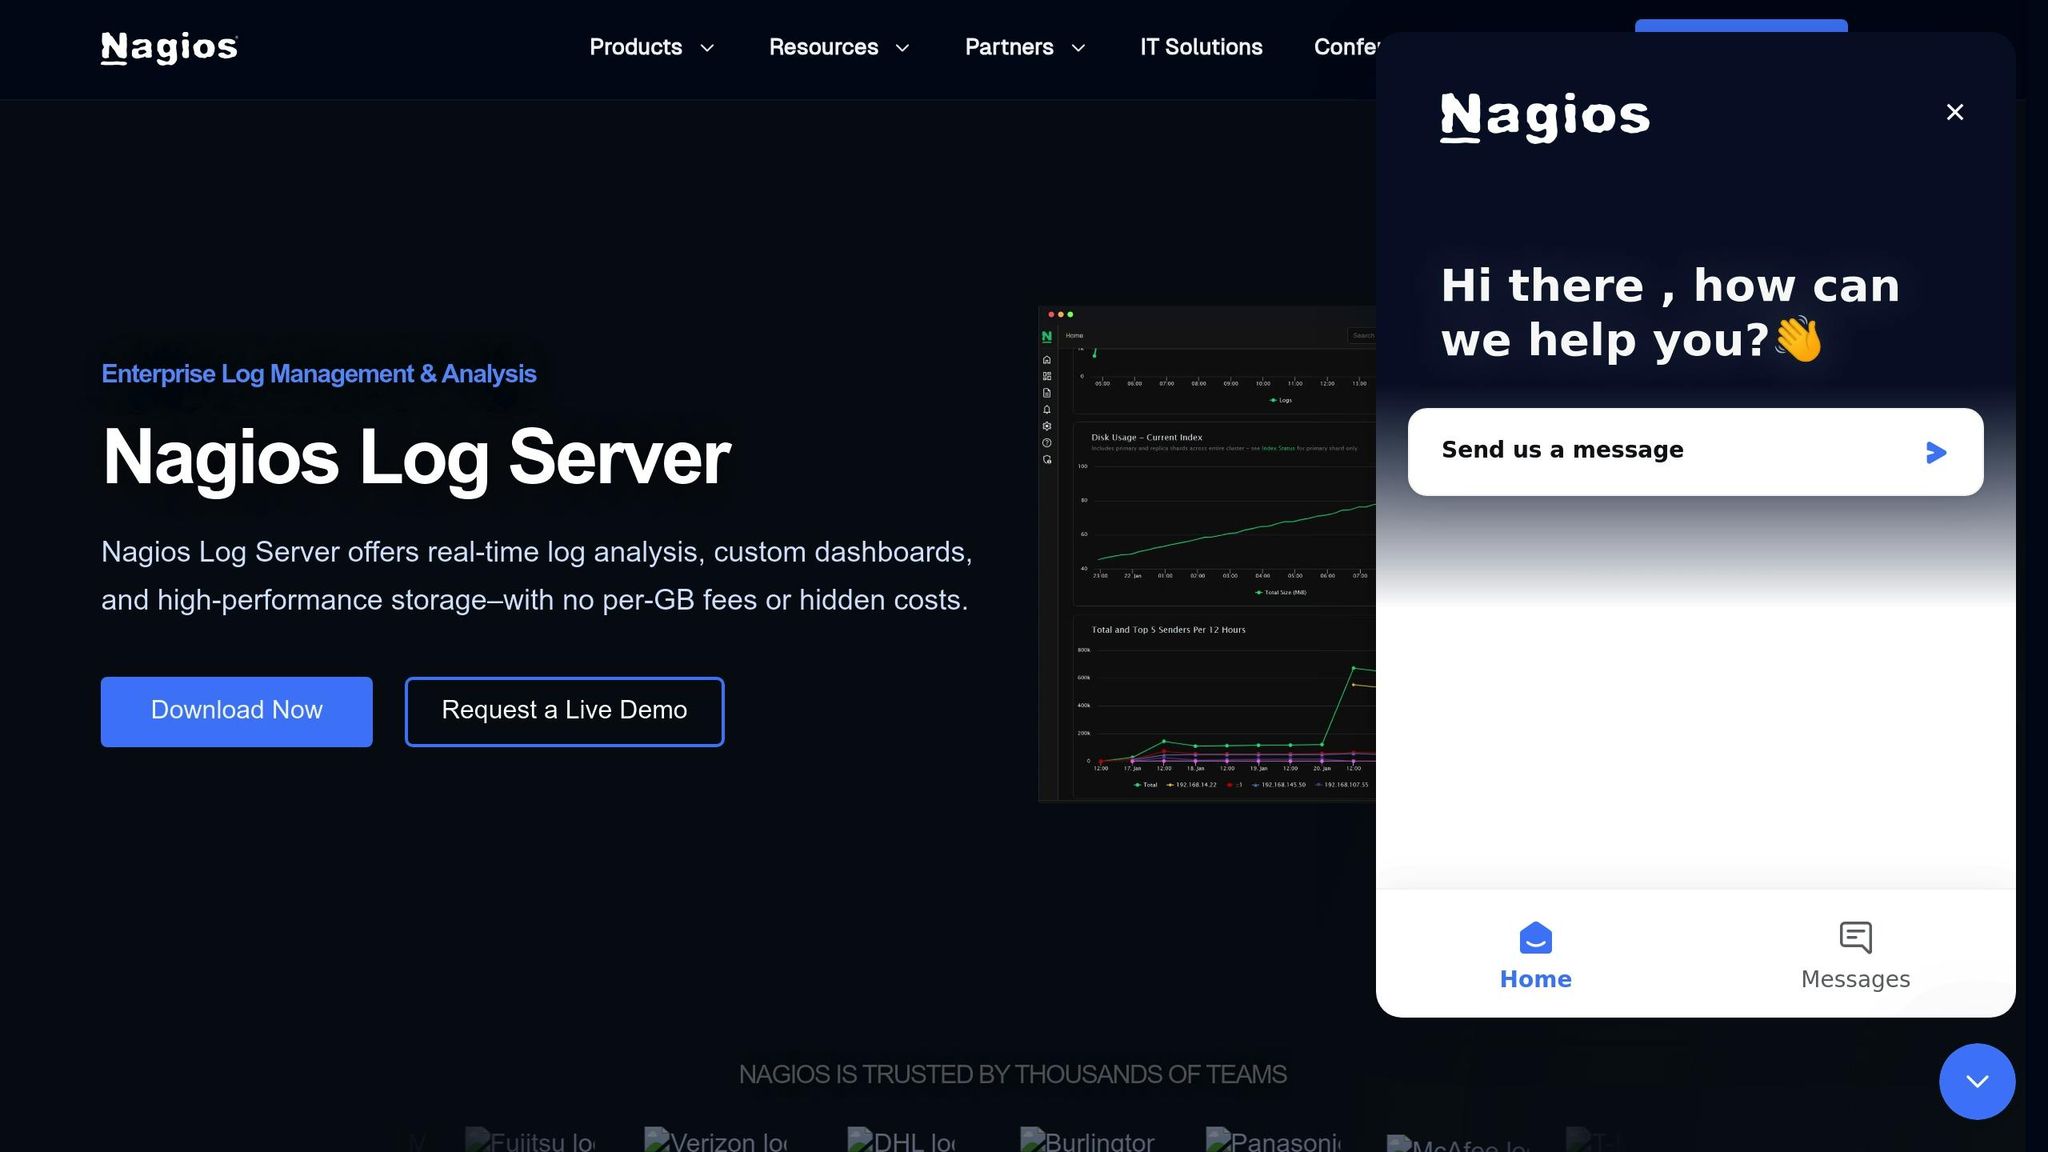
Task: Toggle the 192.168.14.22 legend entry
Action: click(x=1196, y=784)
